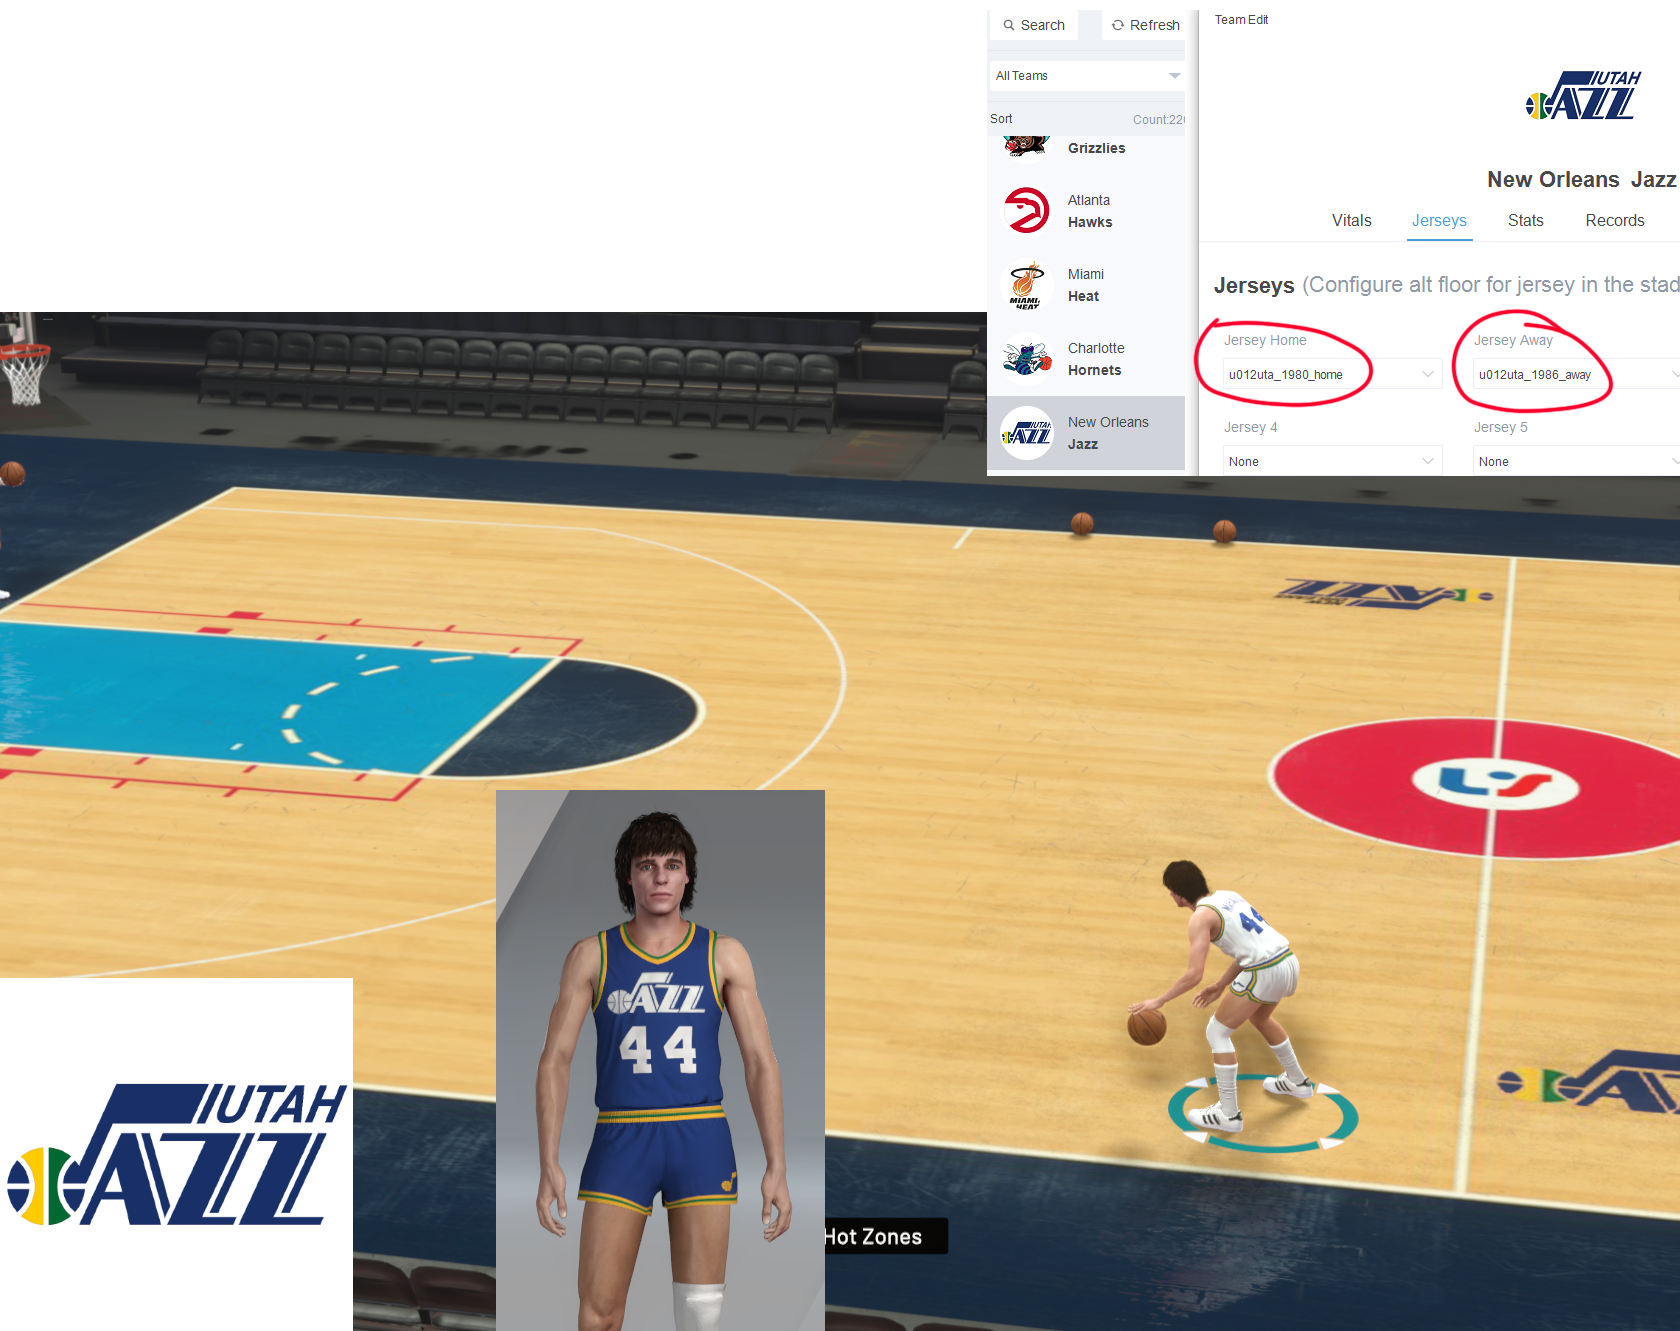Click the Search magnifier icon
Image resolution: width=1680 pixels, height=1331 pixels.
1009,25
